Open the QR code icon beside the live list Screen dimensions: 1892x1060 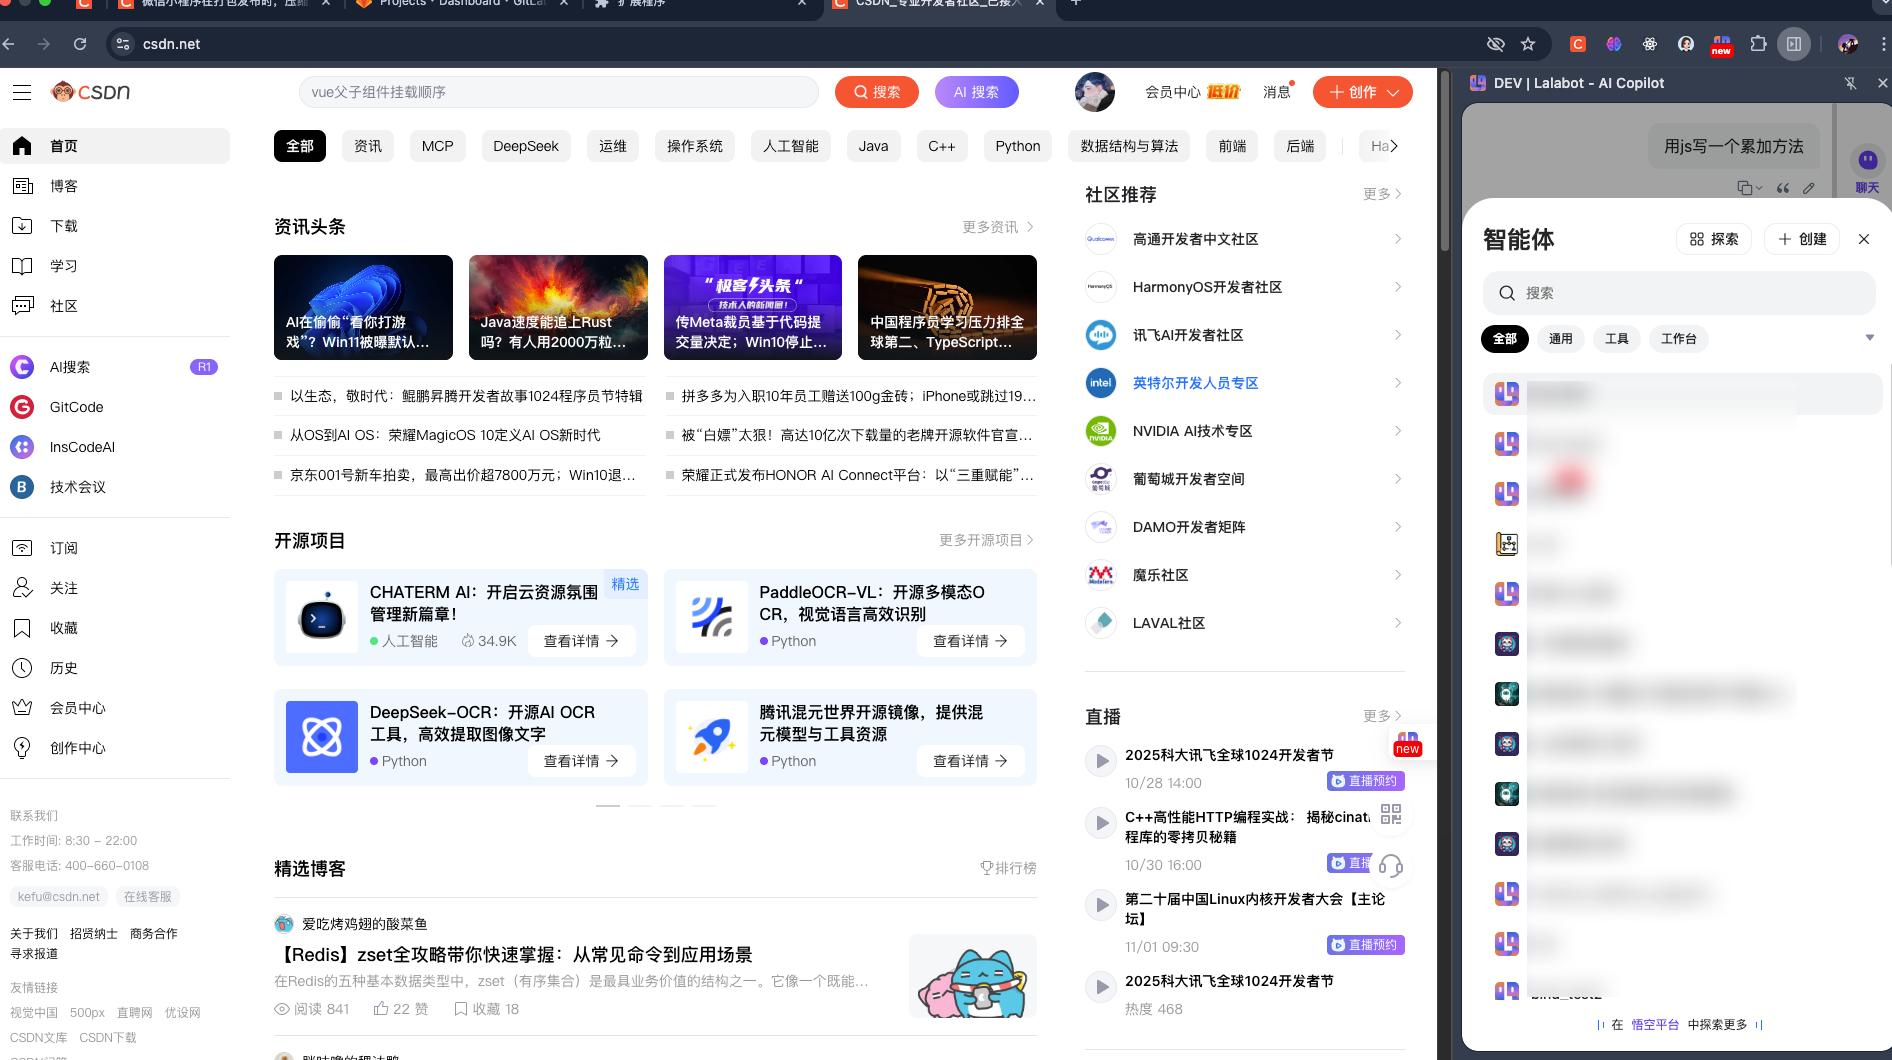tap(1389, 814)
